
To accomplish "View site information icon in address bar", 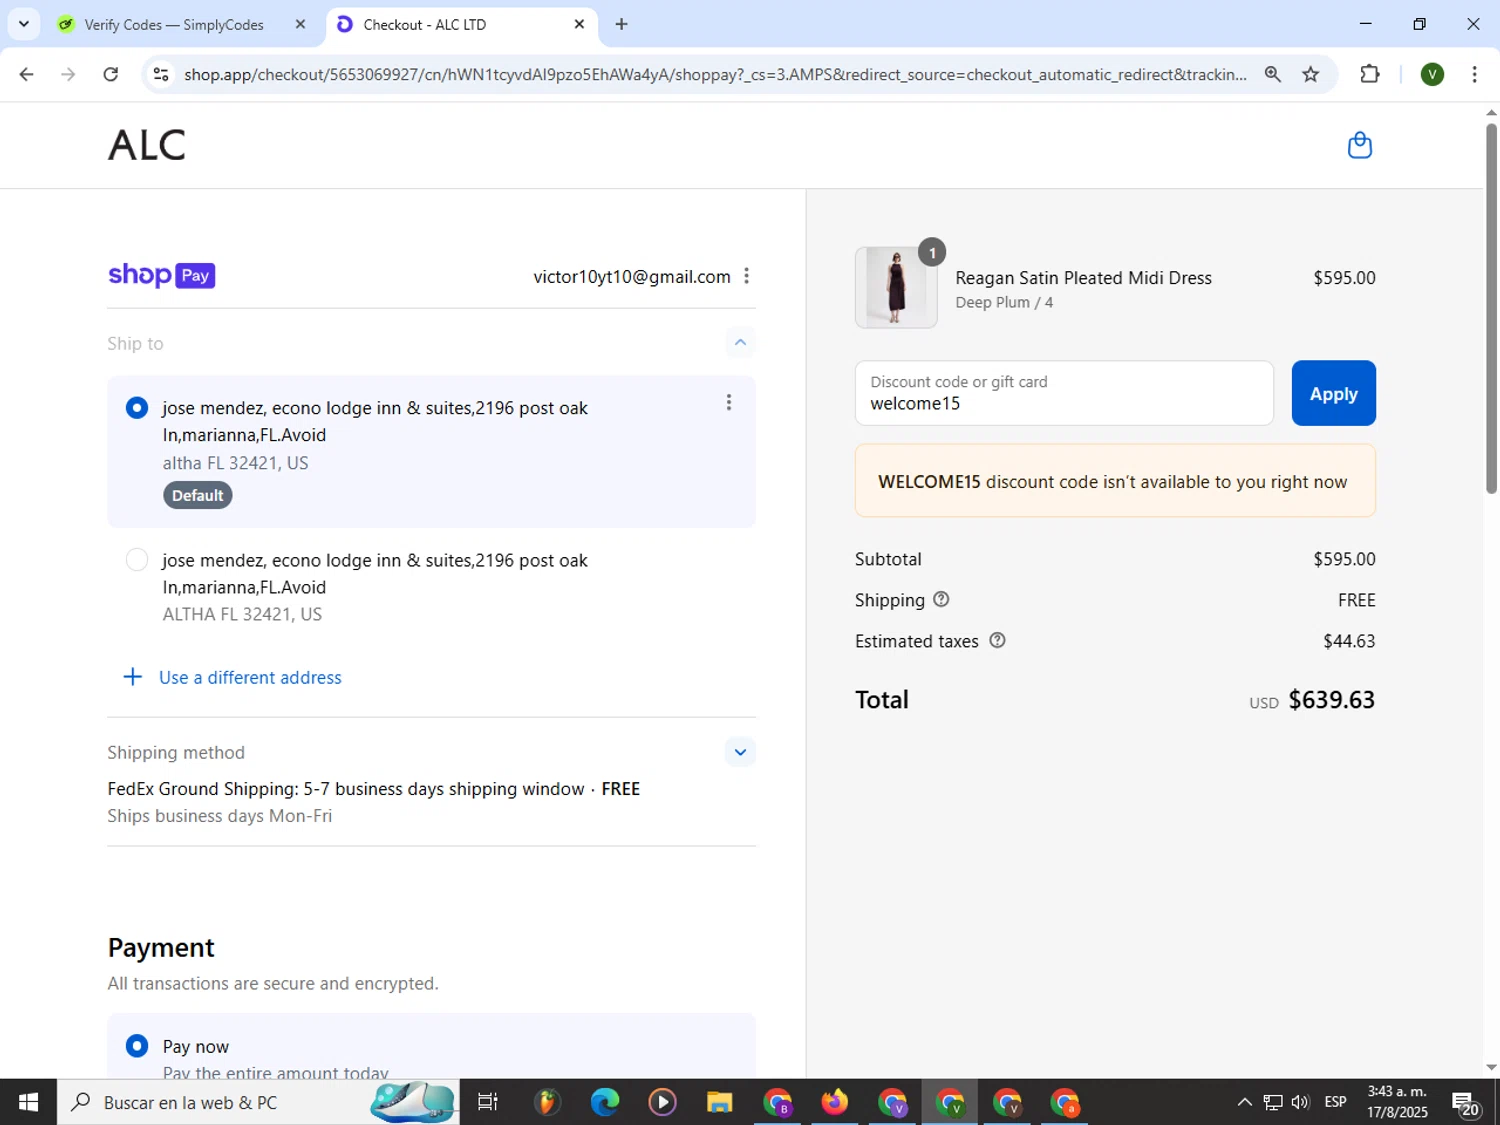I will pyautogui.click(x=161, y=74).
